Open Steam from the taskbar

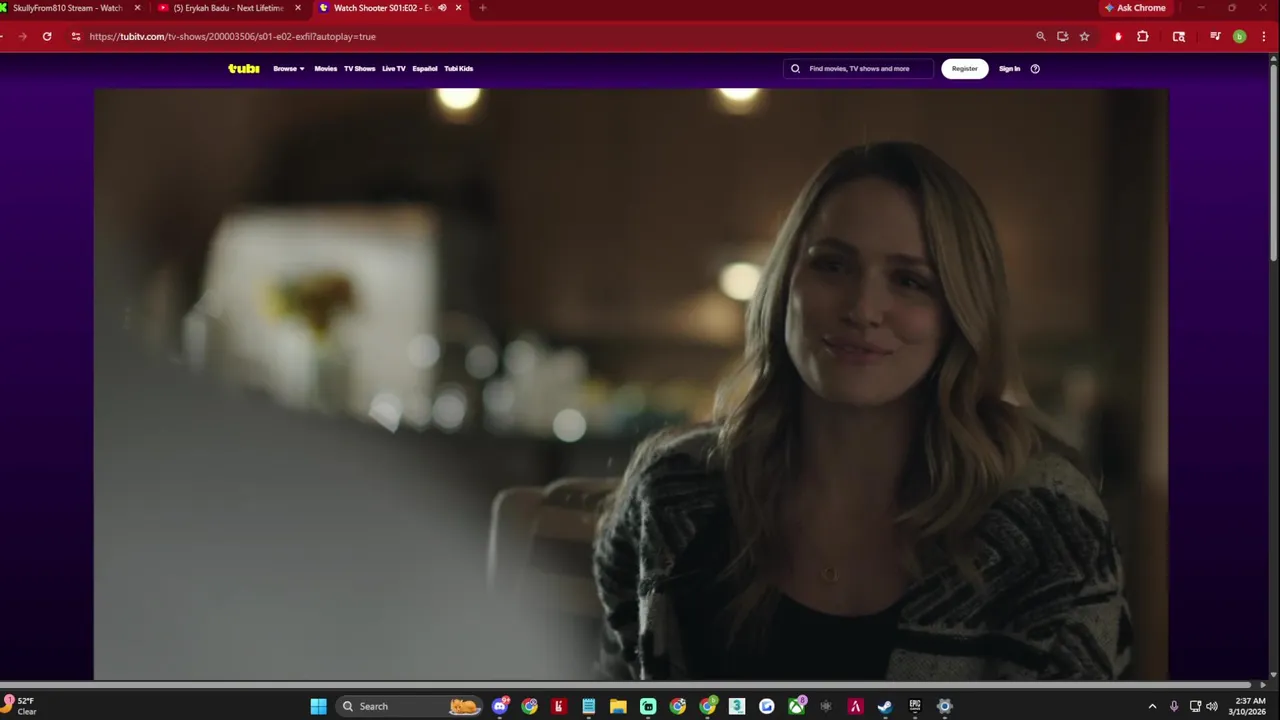885,706
